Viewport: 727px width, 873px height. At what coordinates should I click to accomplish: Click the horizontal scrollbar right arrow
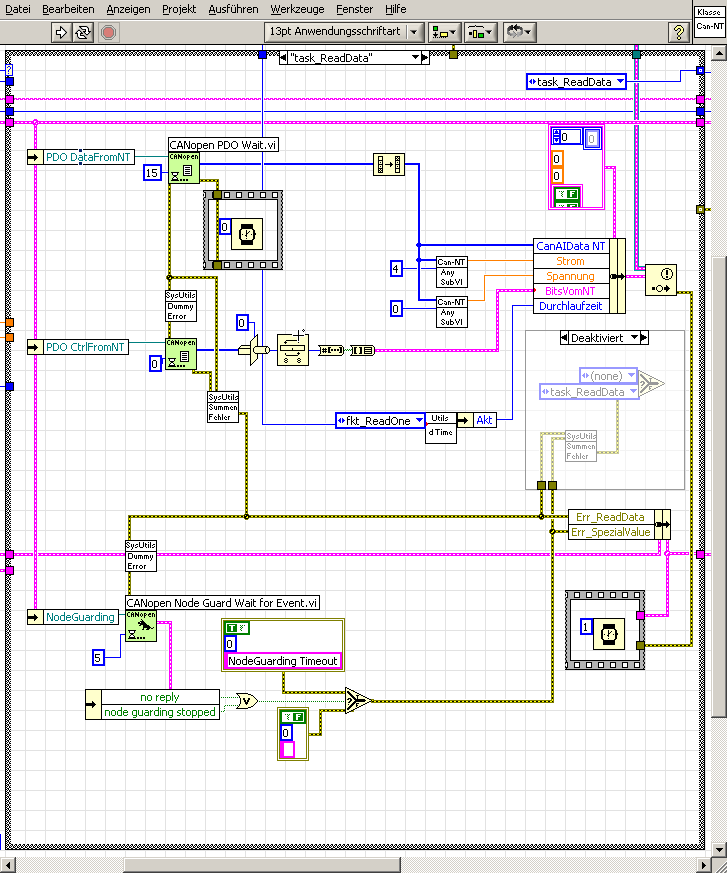pos(704,865)
